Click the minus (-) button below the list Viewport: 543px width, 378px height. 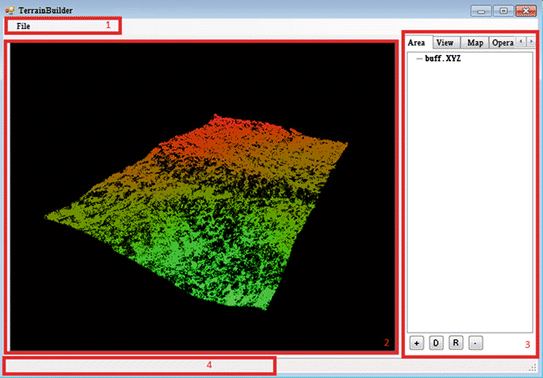coord(475,343)
